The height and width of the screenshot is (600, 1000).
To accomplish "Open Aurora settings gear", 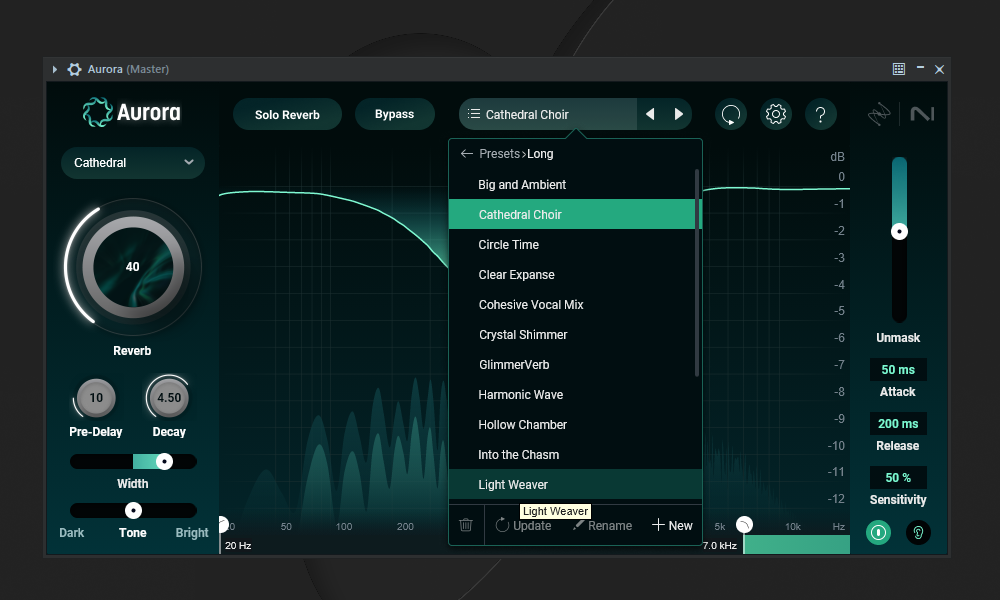I will (776, 115).
